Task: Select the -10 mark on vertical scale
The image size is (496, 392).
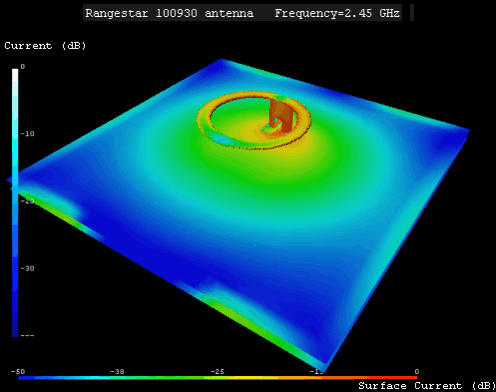Action: pos(27,134)
